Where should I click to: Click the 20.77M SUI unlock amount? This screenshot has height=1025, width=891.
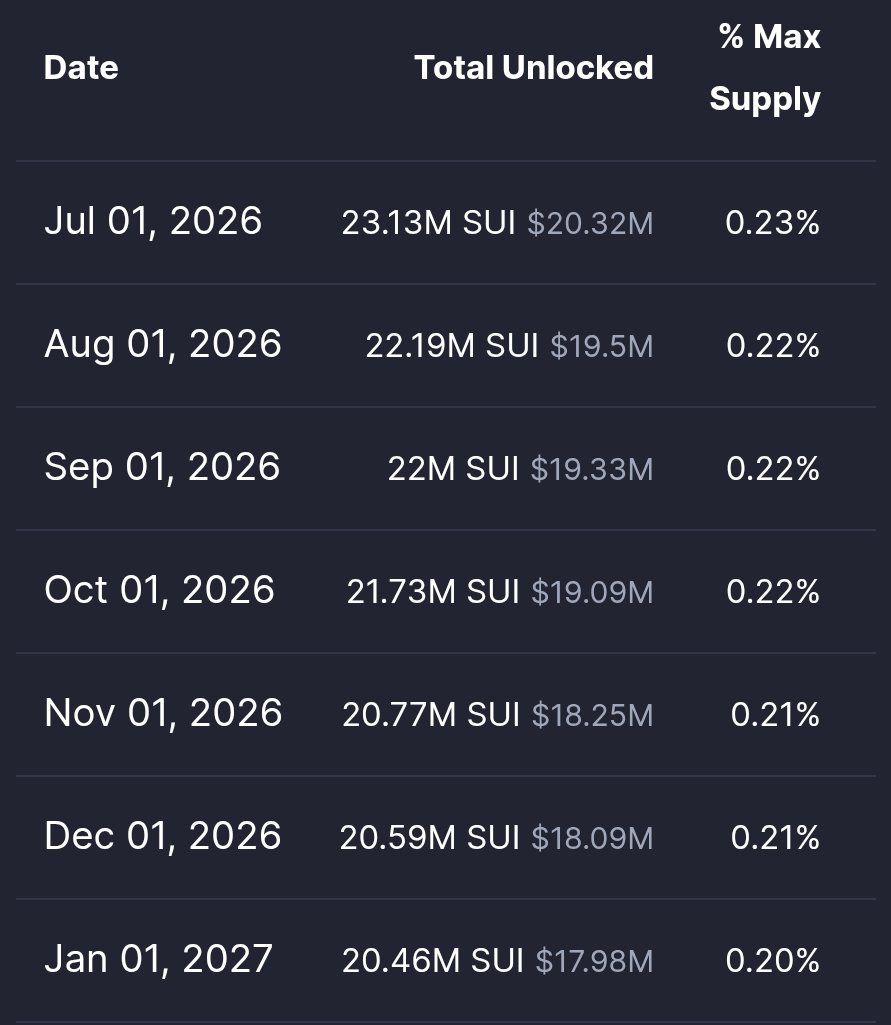pyautogui.click(x=431, y=714)
